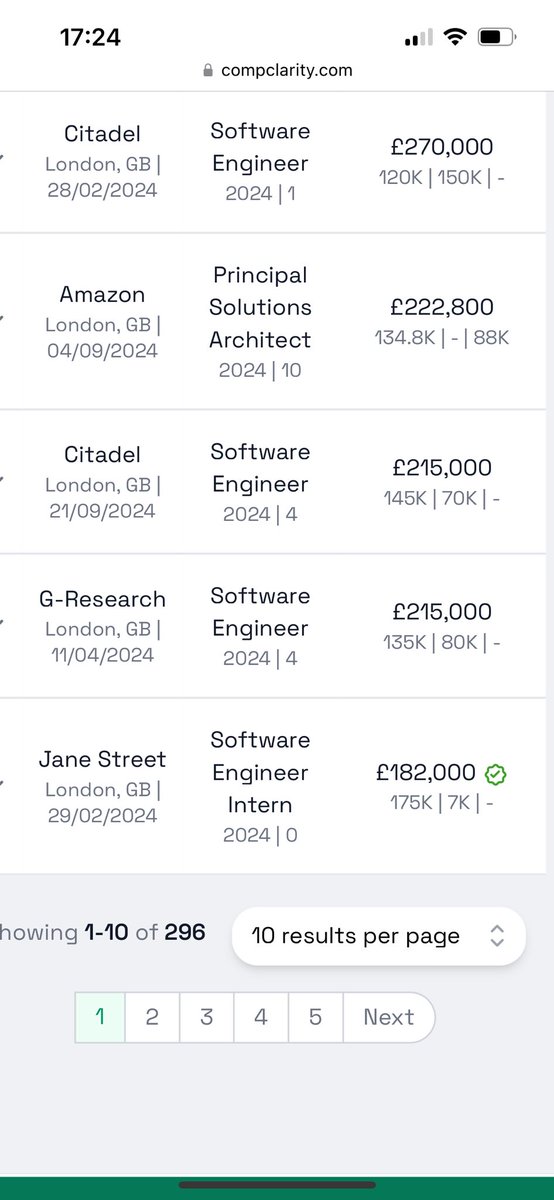Expand the Amazon row chevron

(2, 322)
